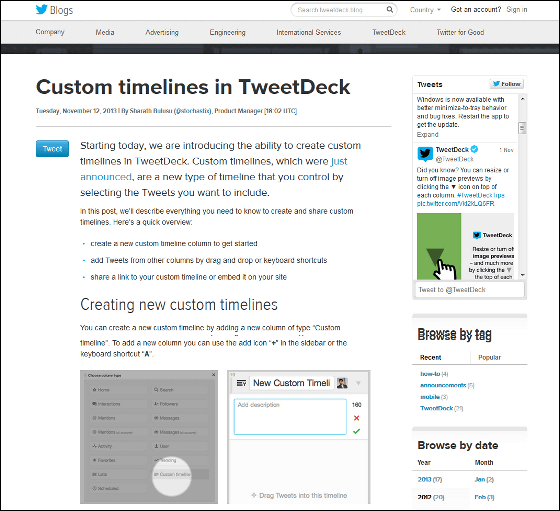Screen dimensions: 560x511
Task: Click the red X cancel description icon
Action: [x=356, y=418]
